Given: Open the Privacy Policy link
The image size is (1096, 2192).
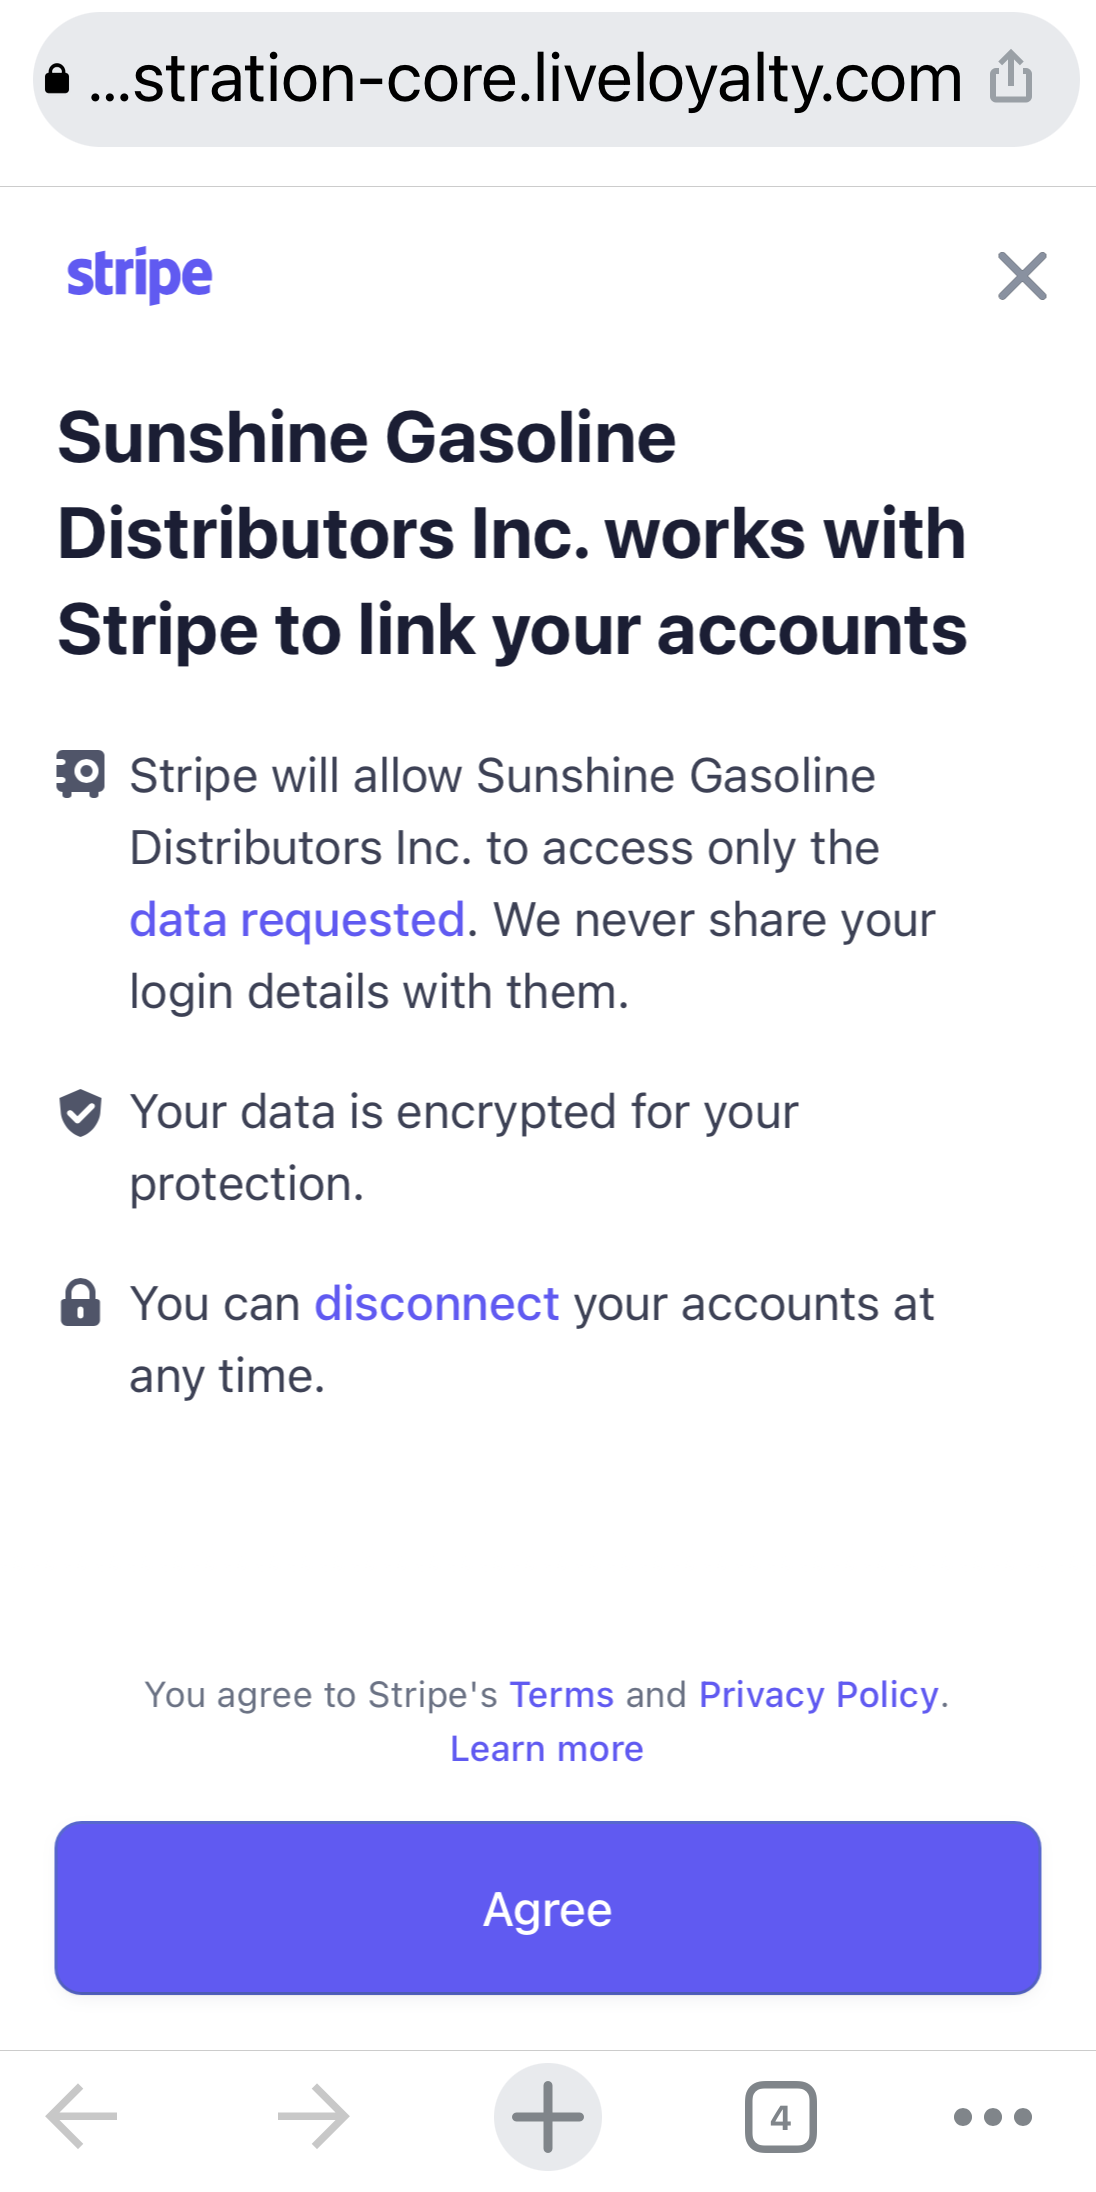Looking at the screenshot, I should [x=819, y=1695].
